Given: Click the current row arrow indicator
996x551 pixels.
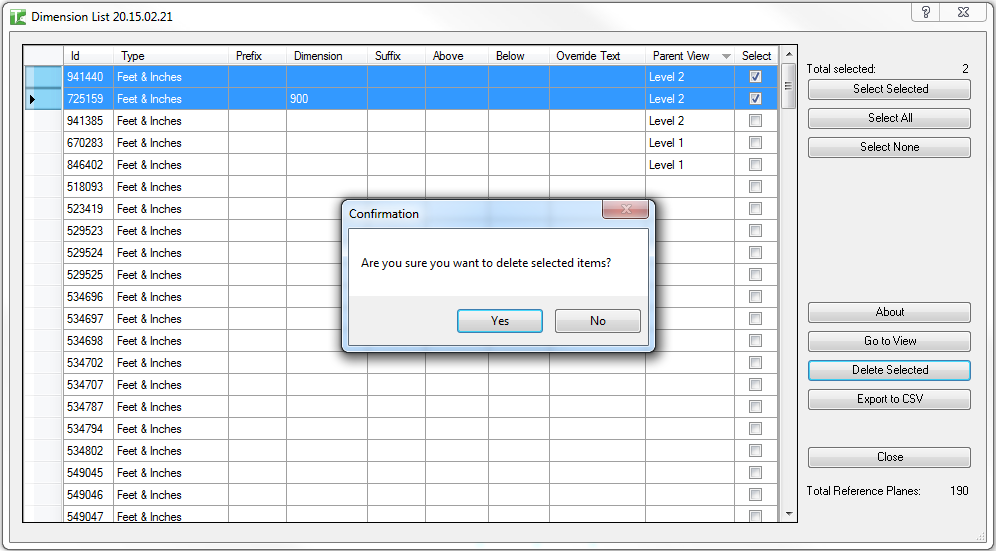Looking at the screenshot, I should (x=32, y=99).
